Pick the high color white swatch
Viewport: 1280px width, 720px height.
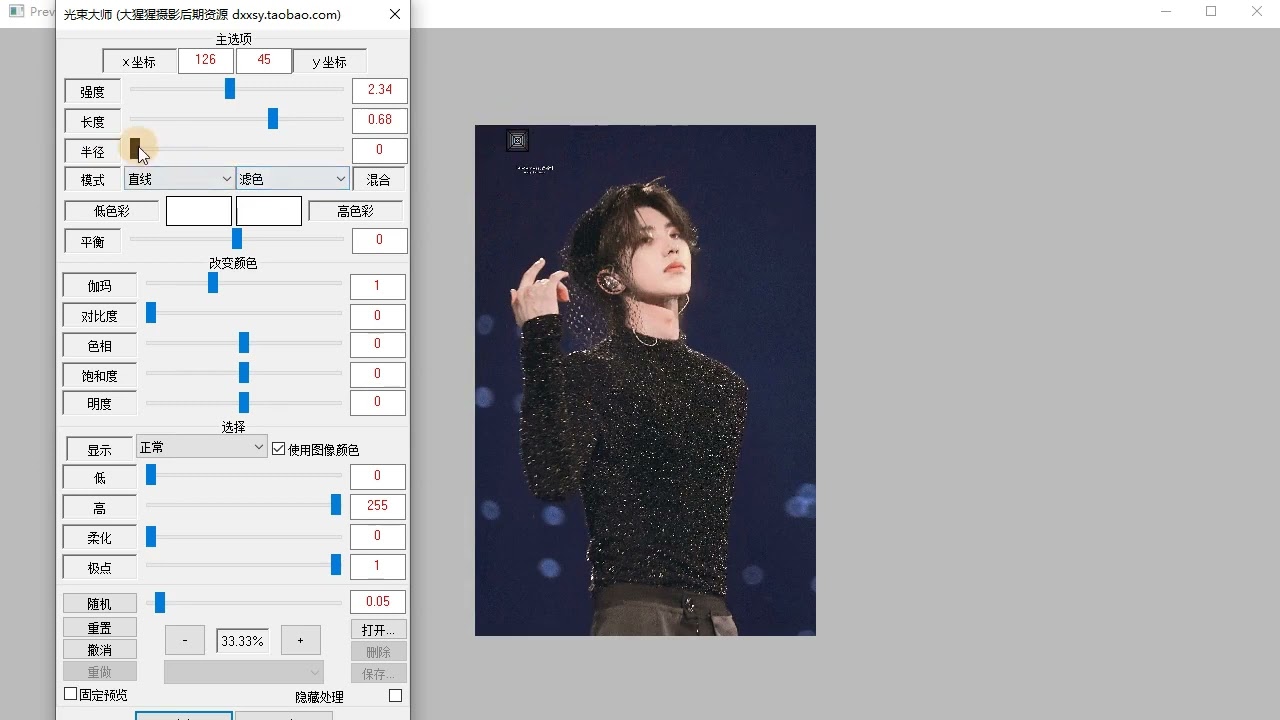269,211
